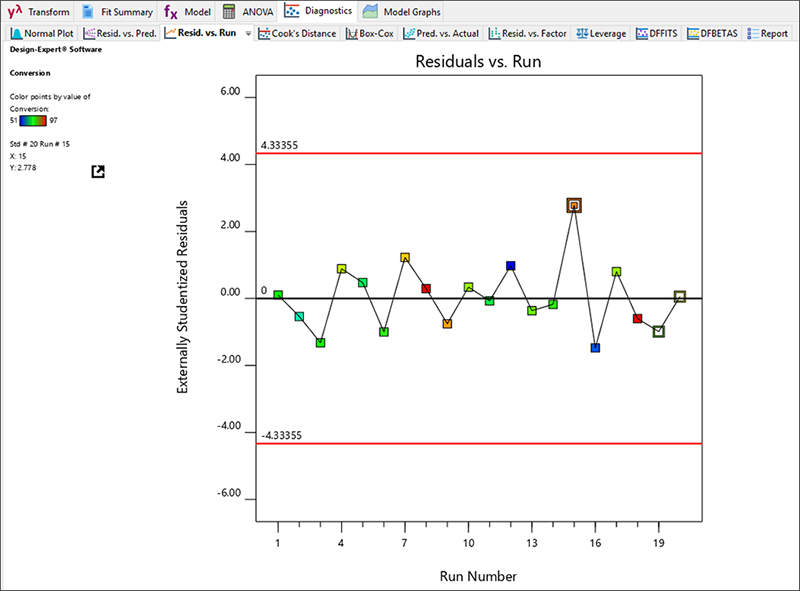Viewport: 800px width, 591px height.
Task: View the Cook's Distance plot
Action: (297, 33)
